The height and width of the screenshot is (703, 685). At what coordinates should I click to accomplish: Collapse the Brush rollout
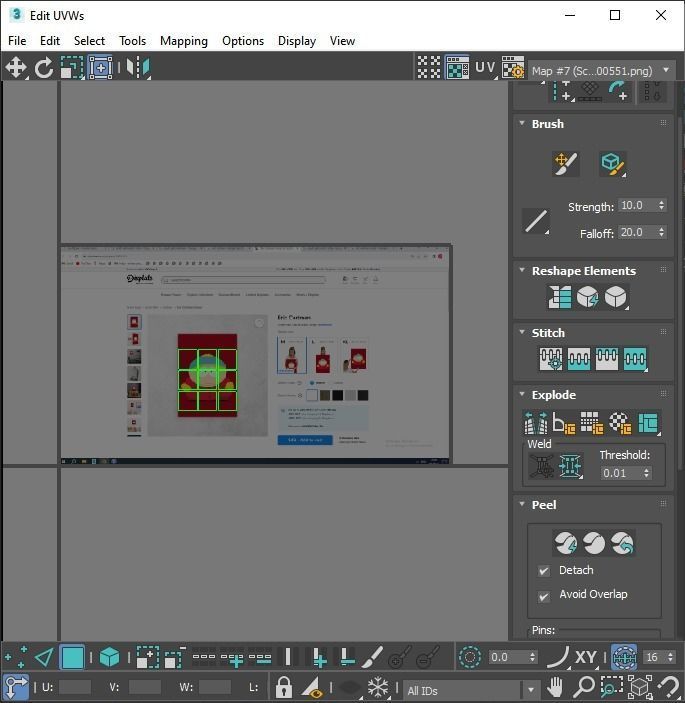pos(522,123)
